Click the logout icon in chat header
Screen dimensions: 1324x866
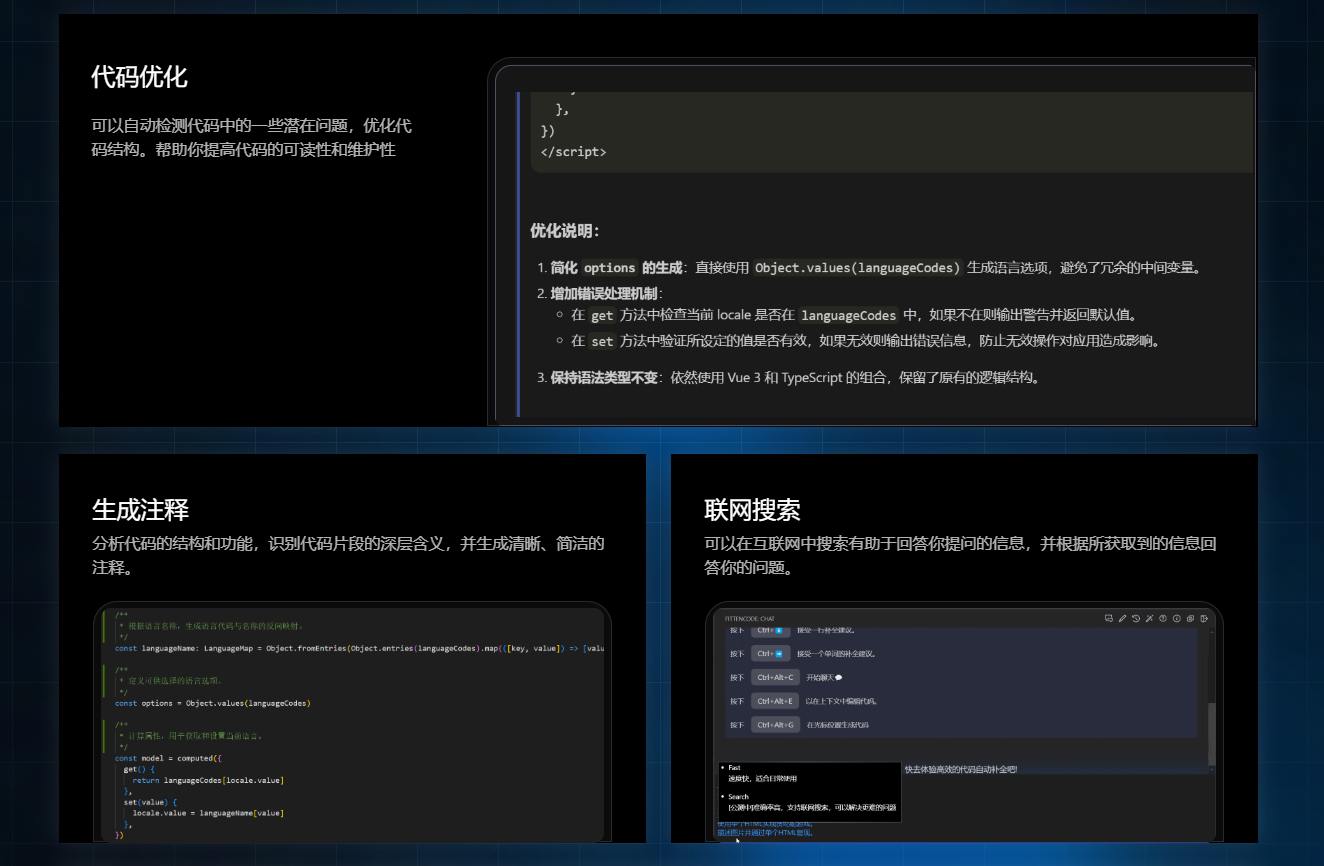point(1204,618)
